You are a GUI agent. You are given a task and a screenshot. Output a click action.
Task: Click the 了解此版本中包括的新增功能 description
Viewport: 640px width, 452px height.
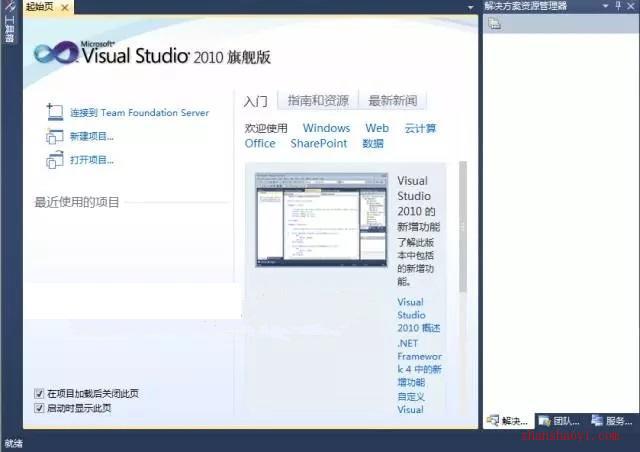416,262
